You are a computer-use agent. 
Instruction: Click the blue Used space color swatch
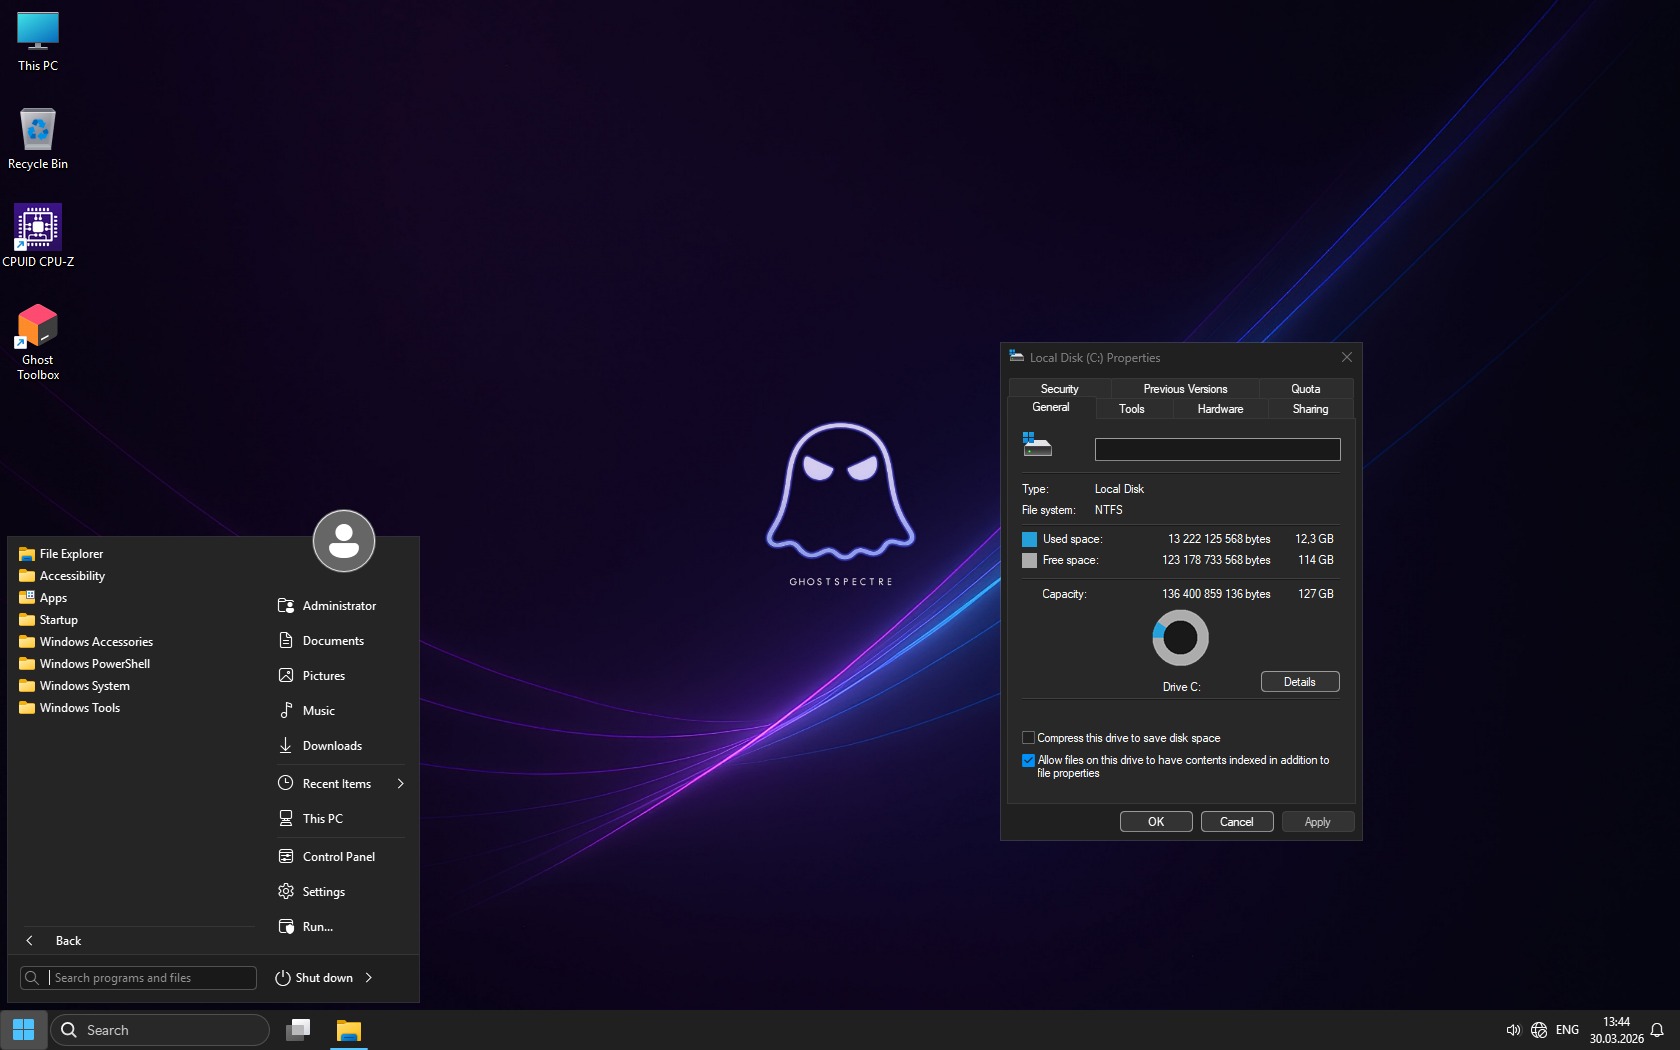click(x=1029, y=539)
